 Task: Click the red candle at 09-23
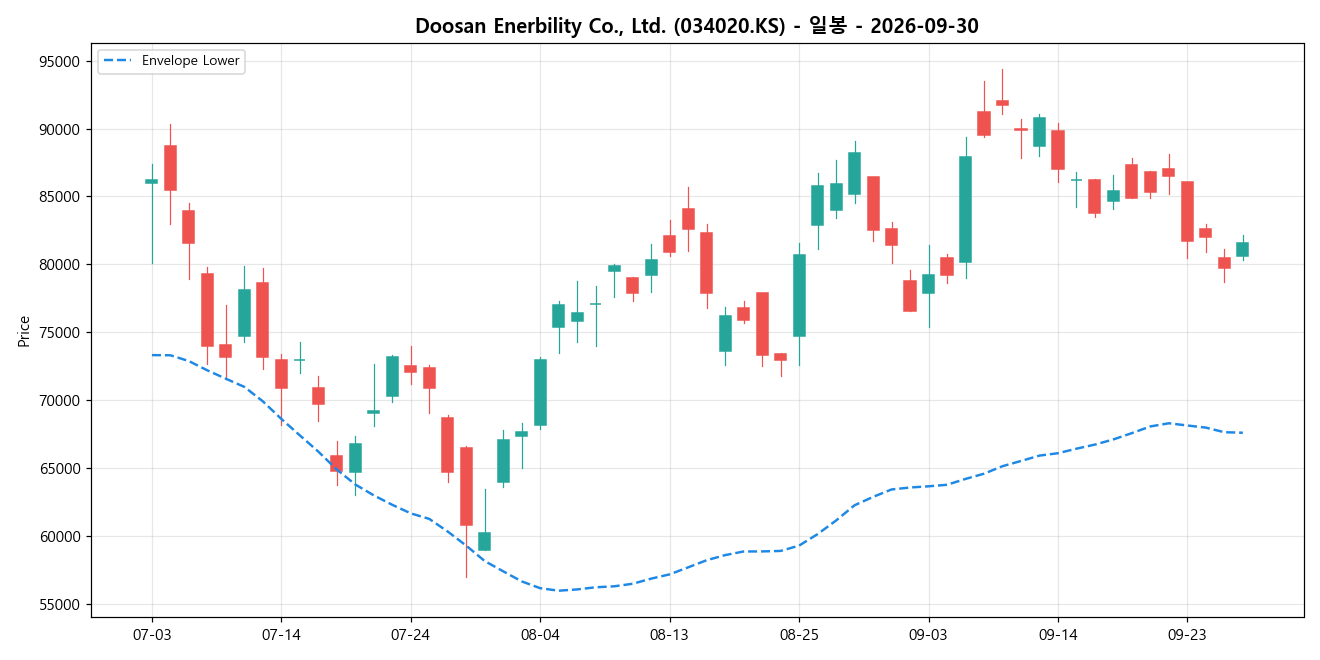click(x=1187, y=211)
